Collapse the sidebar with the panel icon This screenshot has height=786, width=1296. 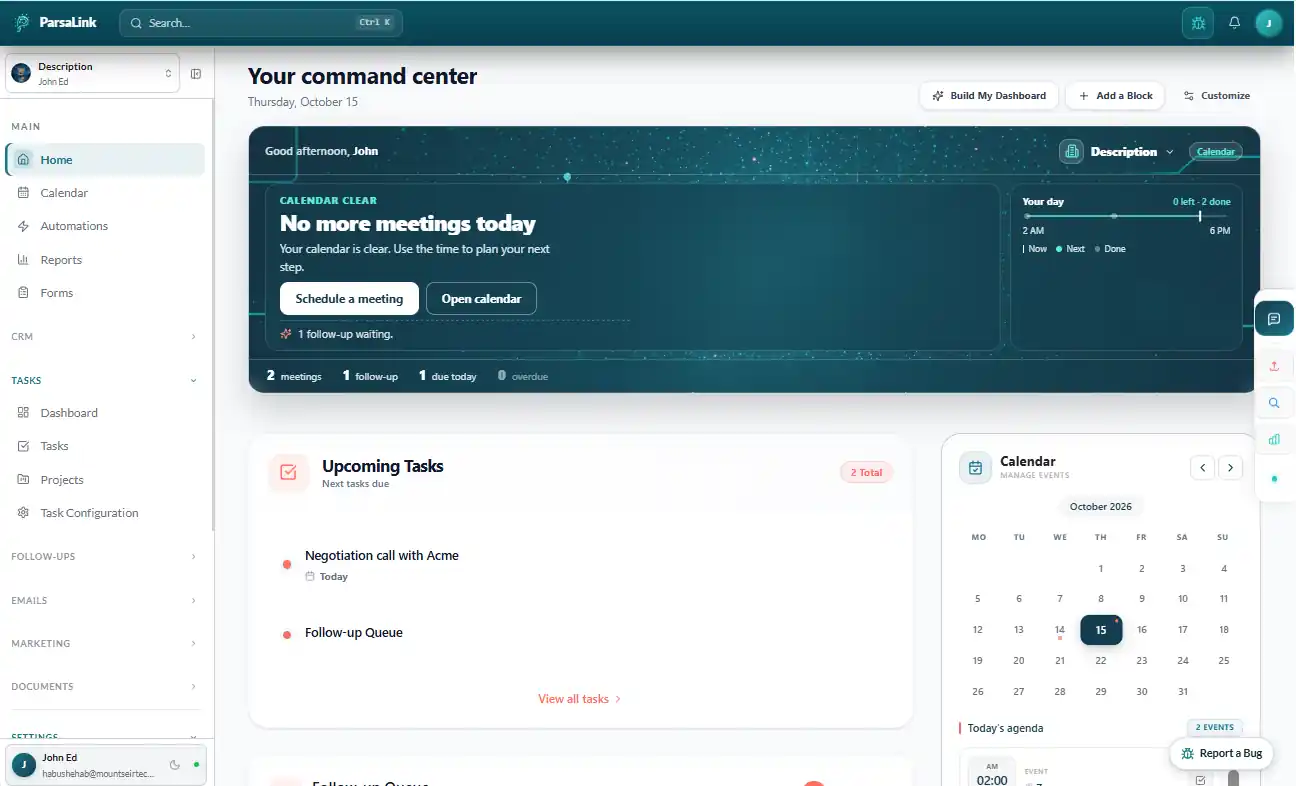(x=196, y=74)
